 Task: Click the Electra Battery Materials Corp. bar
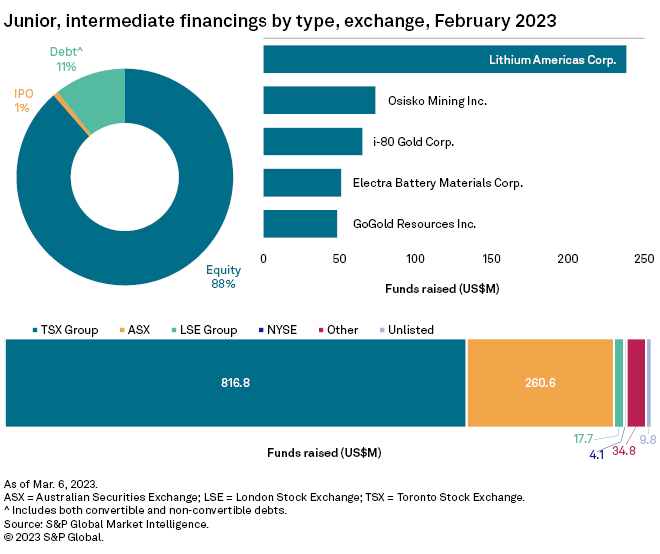pyautogui.click(x=302, y=183)
